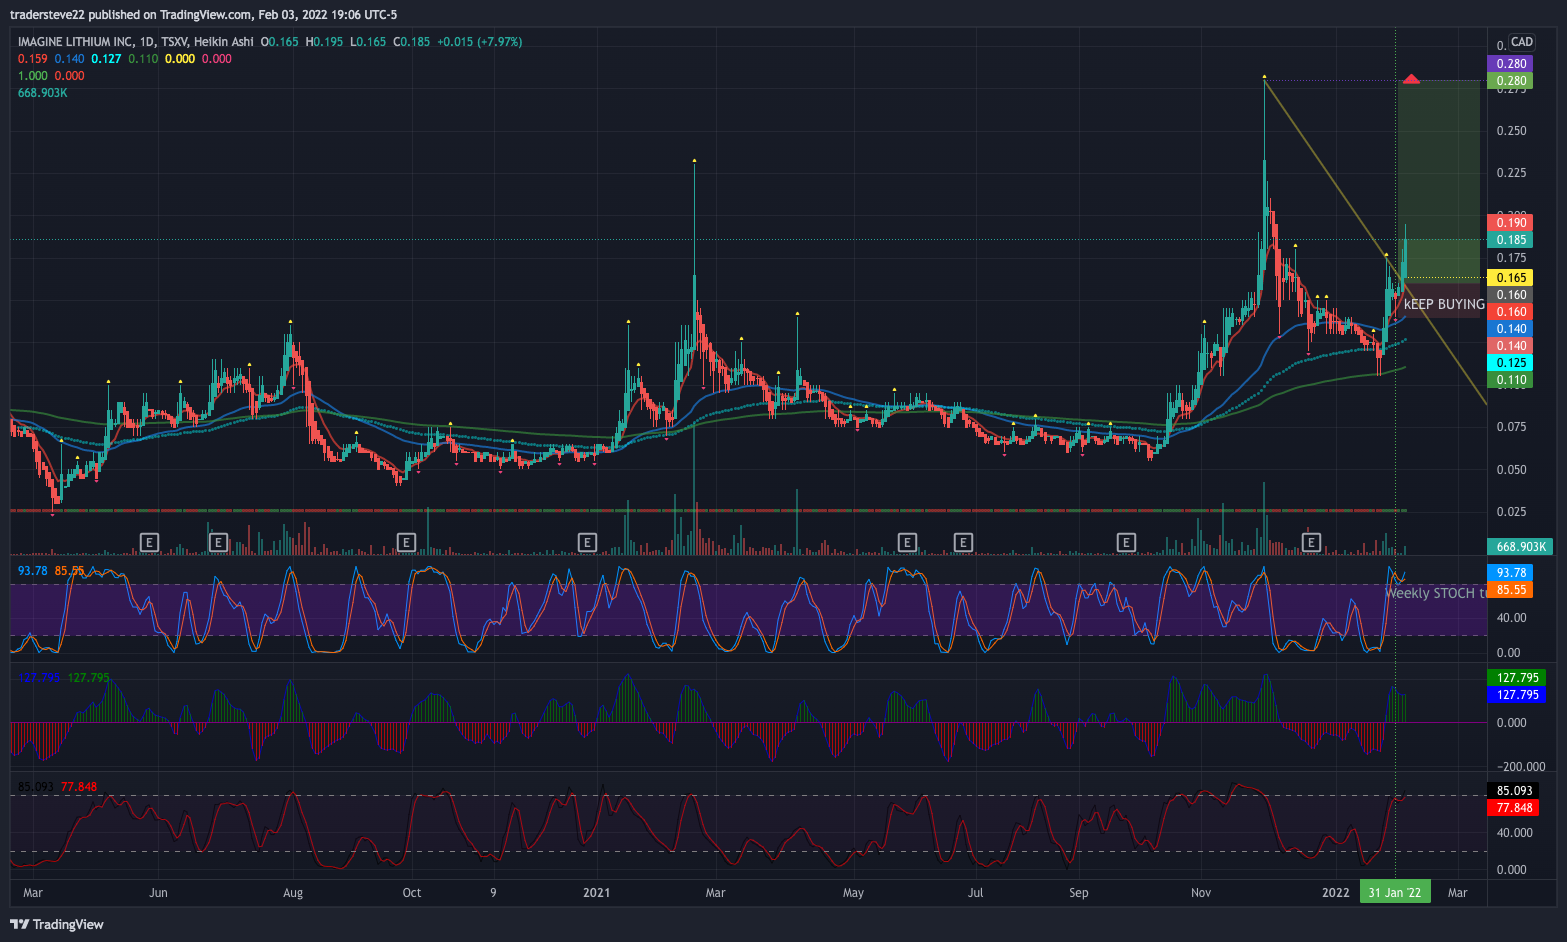Image resolution: width=1567 pixels, height=942 pixels.
Task: Open the E earnings marker nearest the 2021 axis label
Action: (x=587, y=542)
